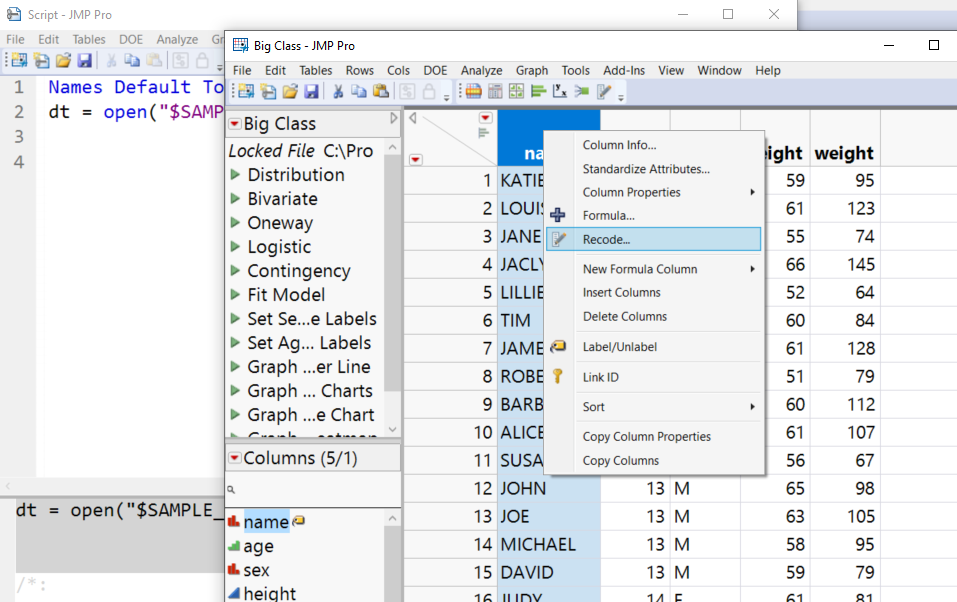Click Paste icon in Big Class toolbar
Screen dimensions: 957x602
click(x=381, y=92)
